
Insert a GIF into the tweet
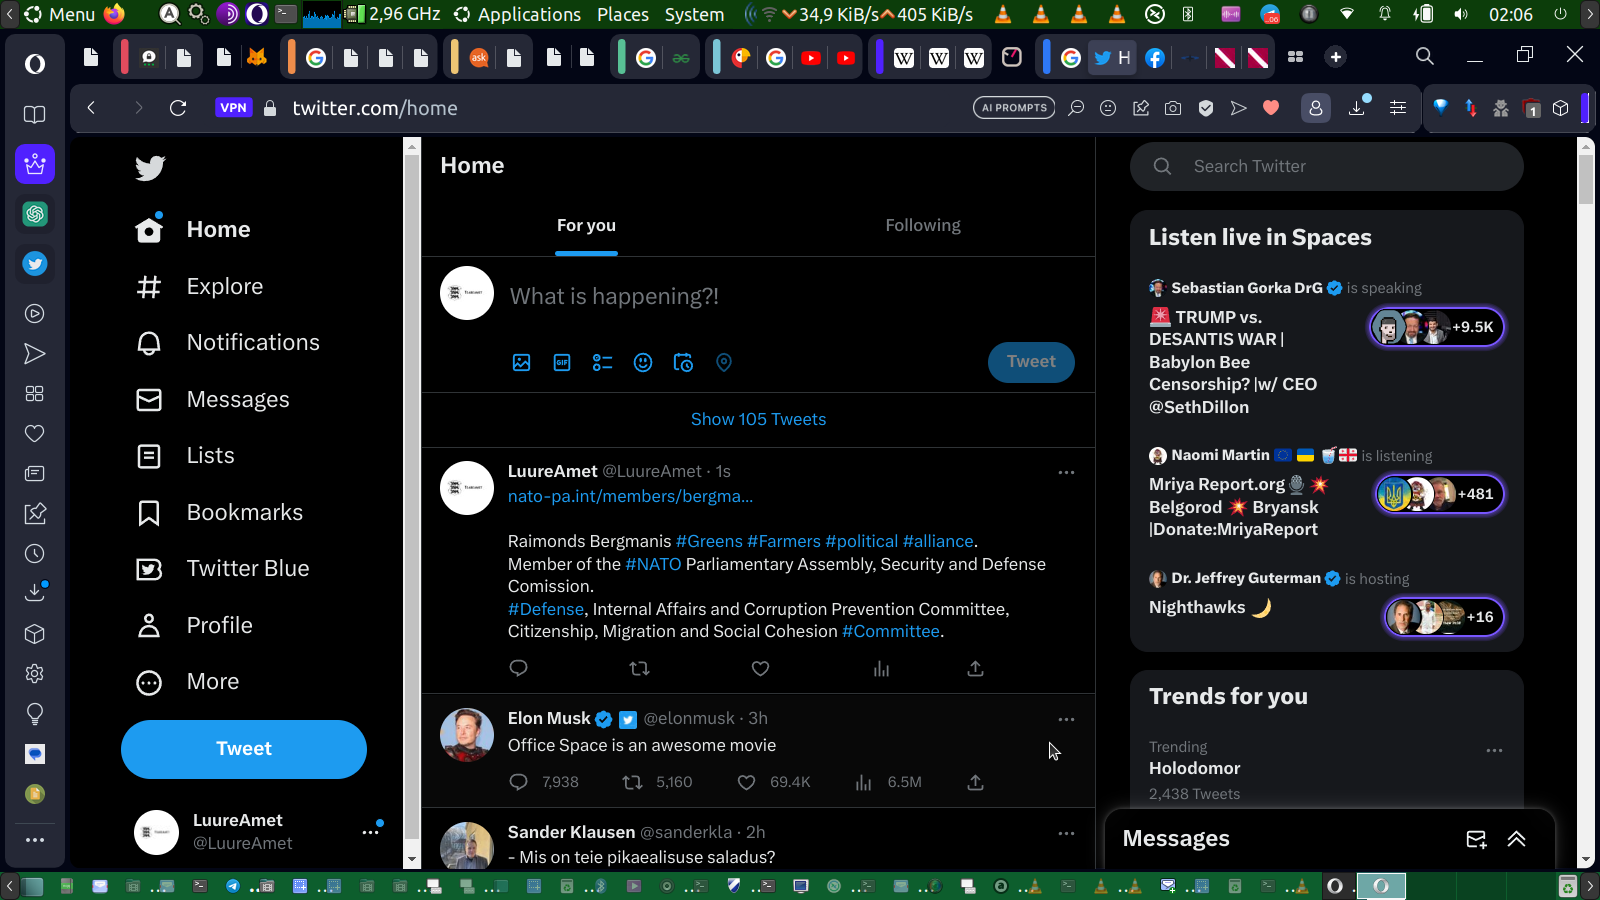(562, 363)
